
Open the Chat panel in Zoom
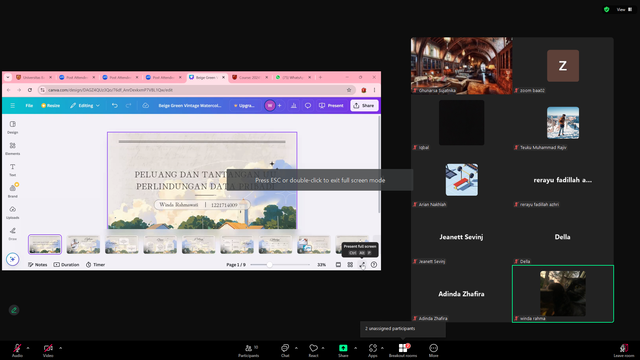coord(285,350)
